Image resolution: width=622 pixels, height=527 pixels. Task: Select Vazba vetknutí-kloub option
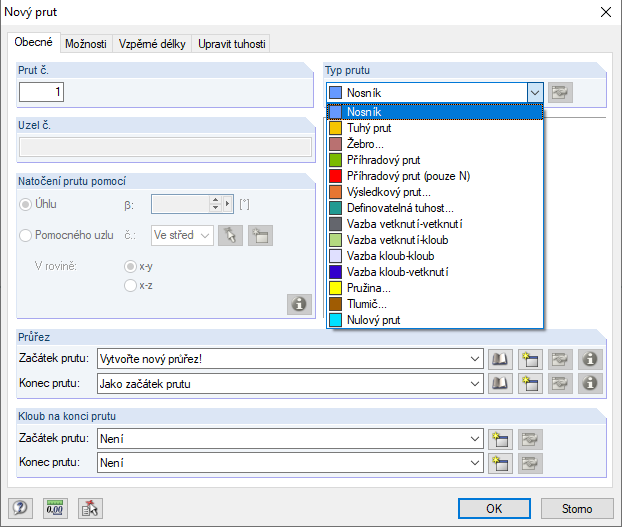click(x=435, y=240)
